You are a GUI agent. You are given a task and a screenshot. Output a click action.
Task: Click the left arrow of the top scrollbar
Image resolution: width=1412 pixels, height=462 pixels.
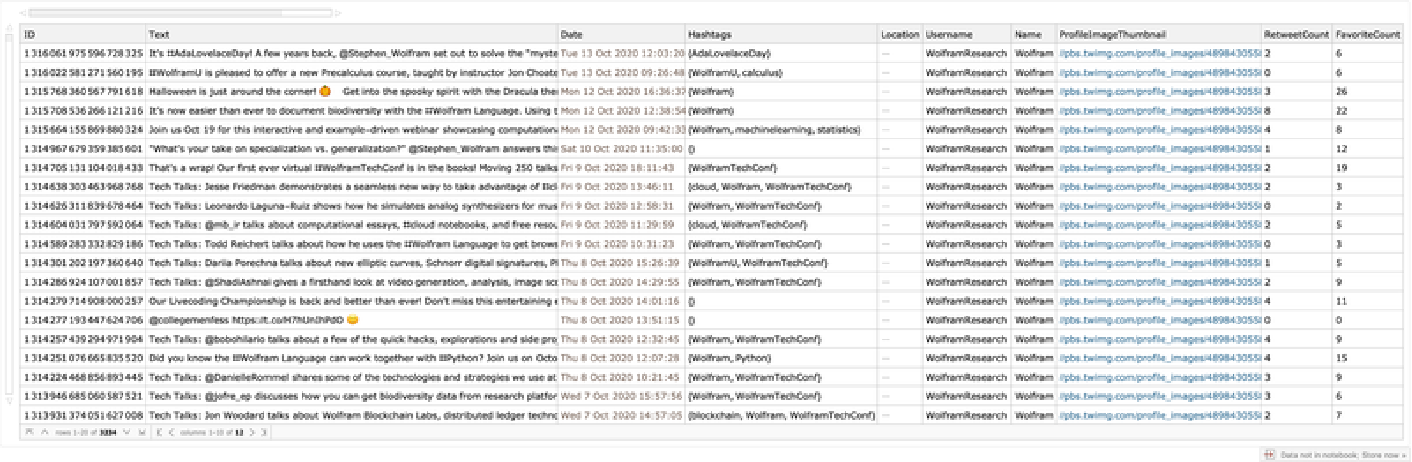(x=21, y=13)
